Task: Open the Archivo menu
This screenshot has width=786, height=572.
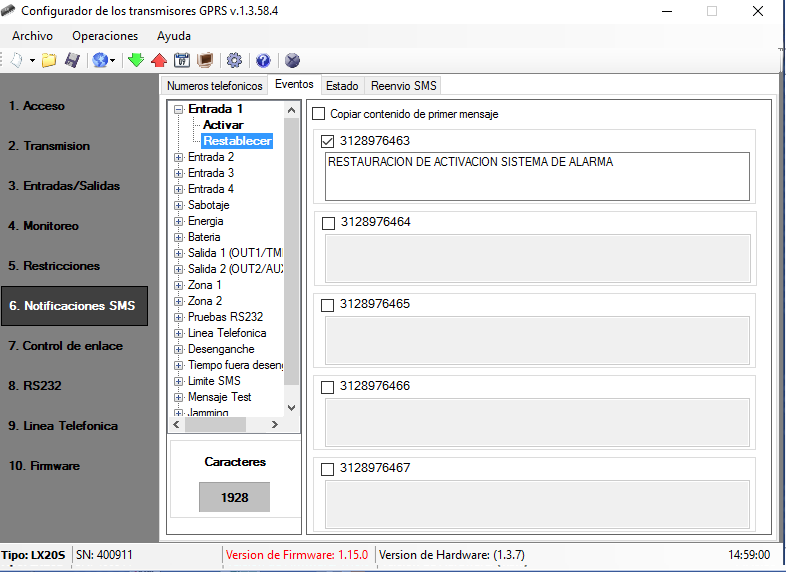Action: click(x=33, y=36)
